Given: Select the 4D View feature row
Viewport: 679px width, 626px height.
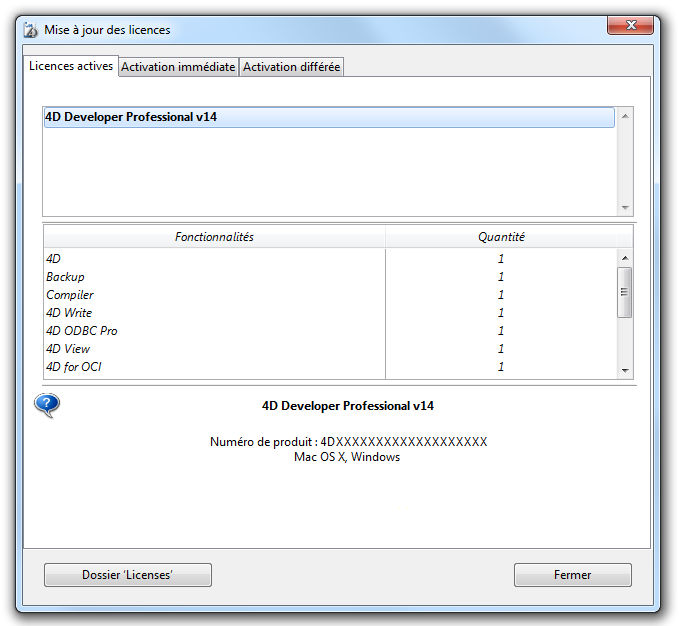Looking at the screenshot, I should pyautogui.click(x=331, y=348).
